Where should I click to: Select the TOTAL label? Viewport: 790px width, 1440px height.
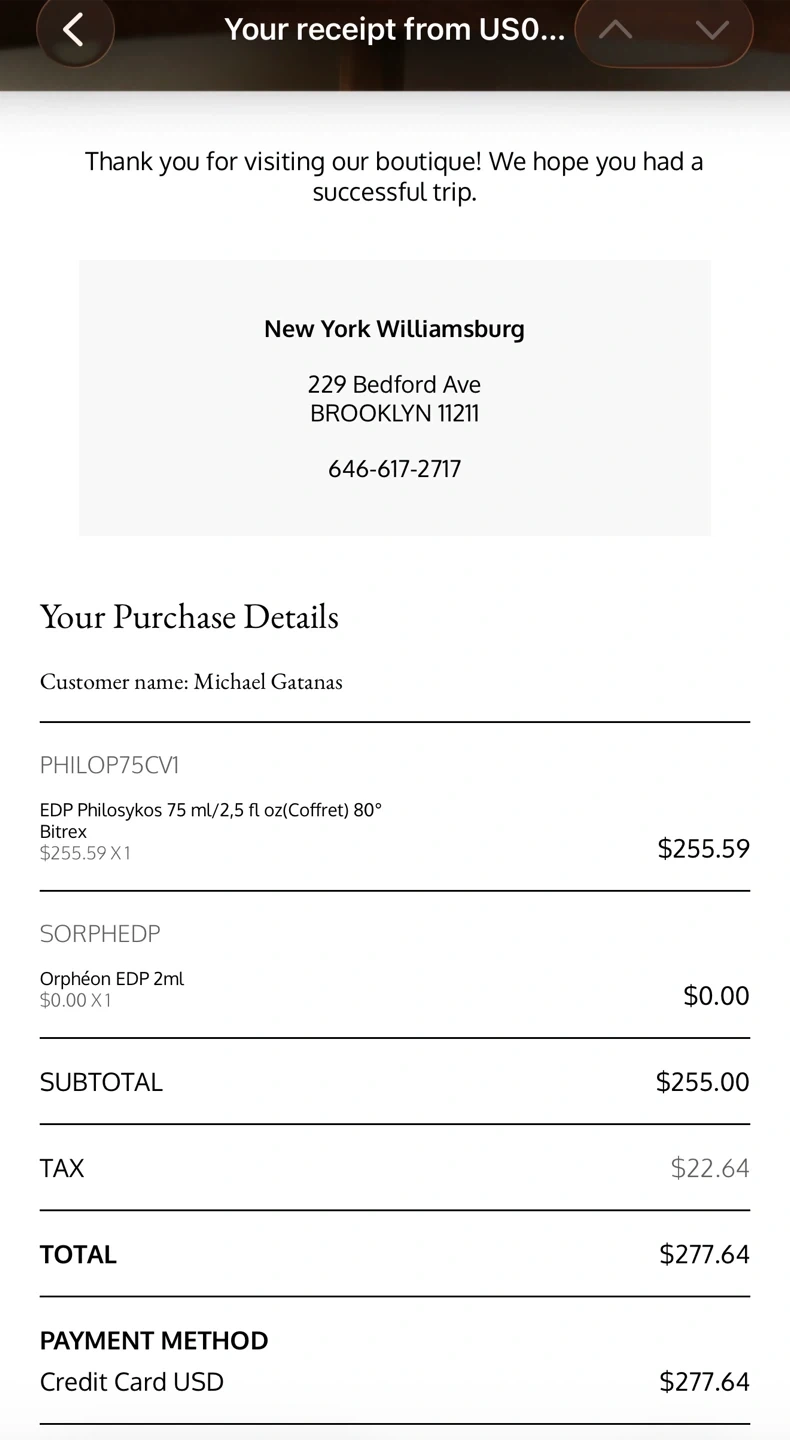pyautogui.click(x=78, y=1254)
